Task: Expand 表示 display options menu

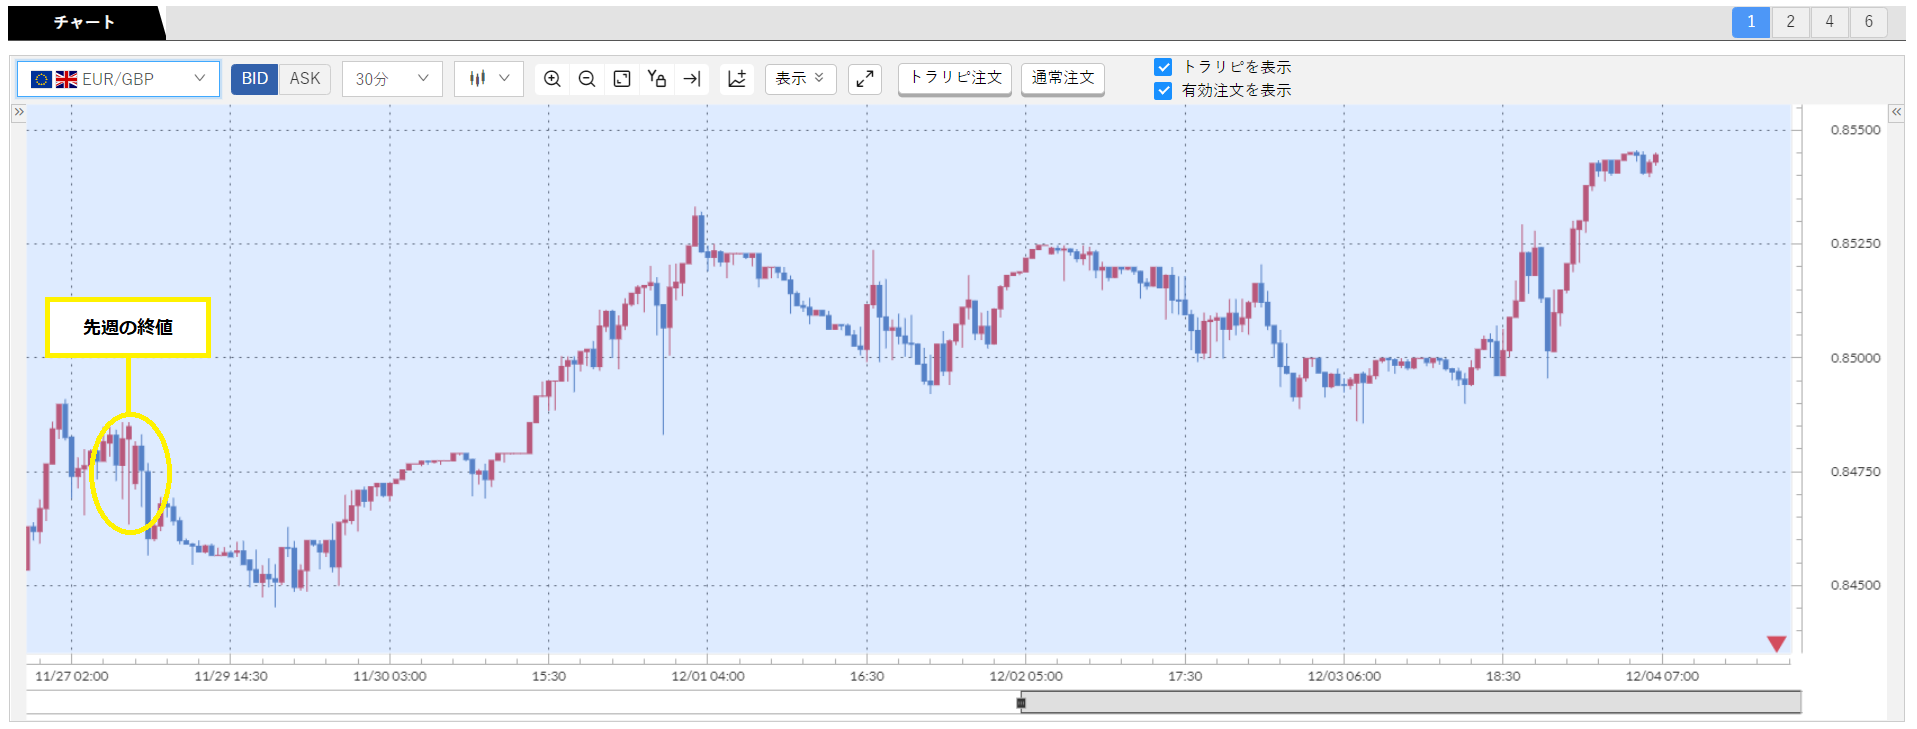Action: [x=800, y=79]
